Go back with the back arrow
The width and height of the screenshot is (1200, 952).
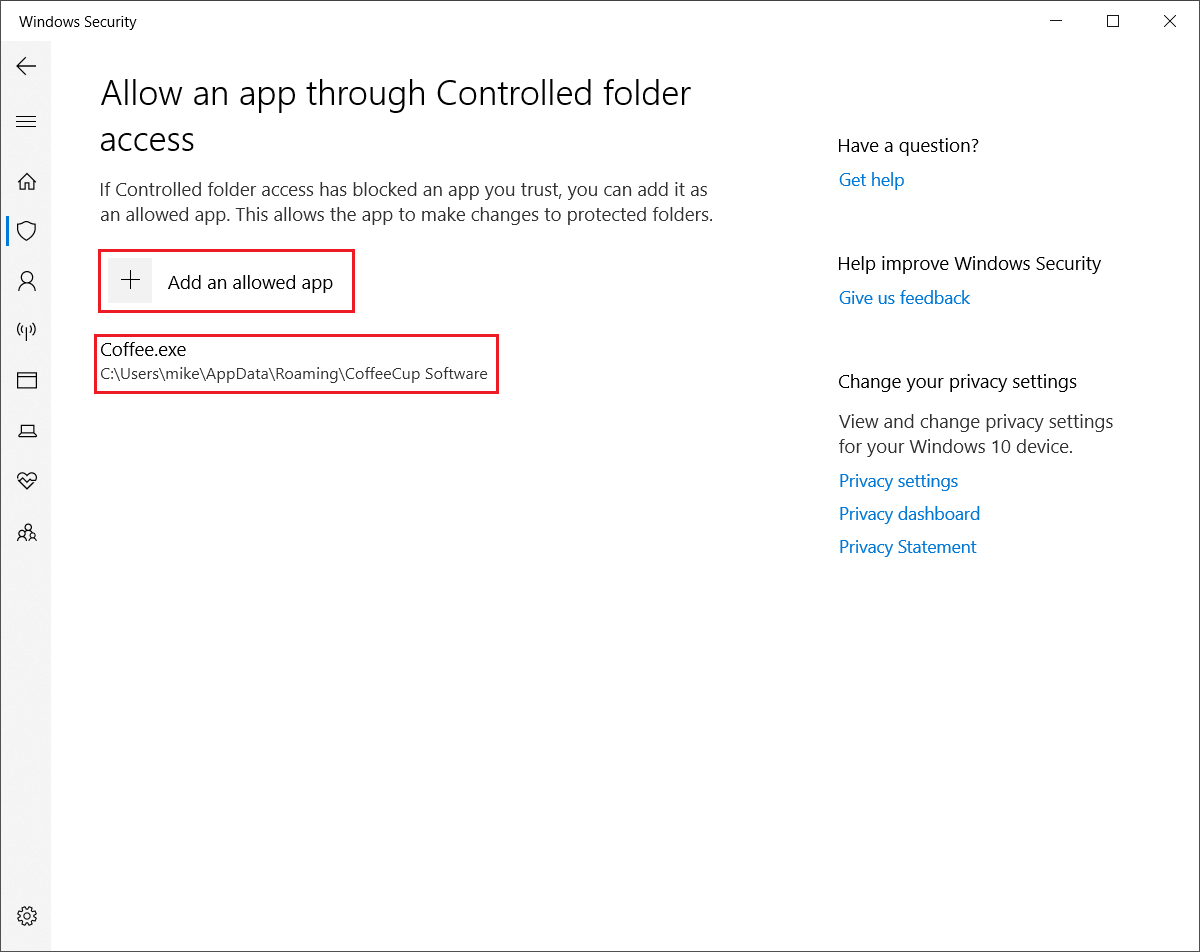(27, 66)
